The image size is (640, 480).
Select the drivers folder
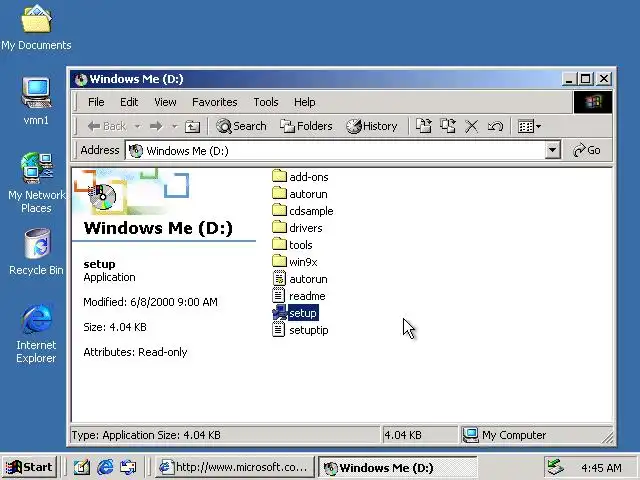[x=297, y=228]
